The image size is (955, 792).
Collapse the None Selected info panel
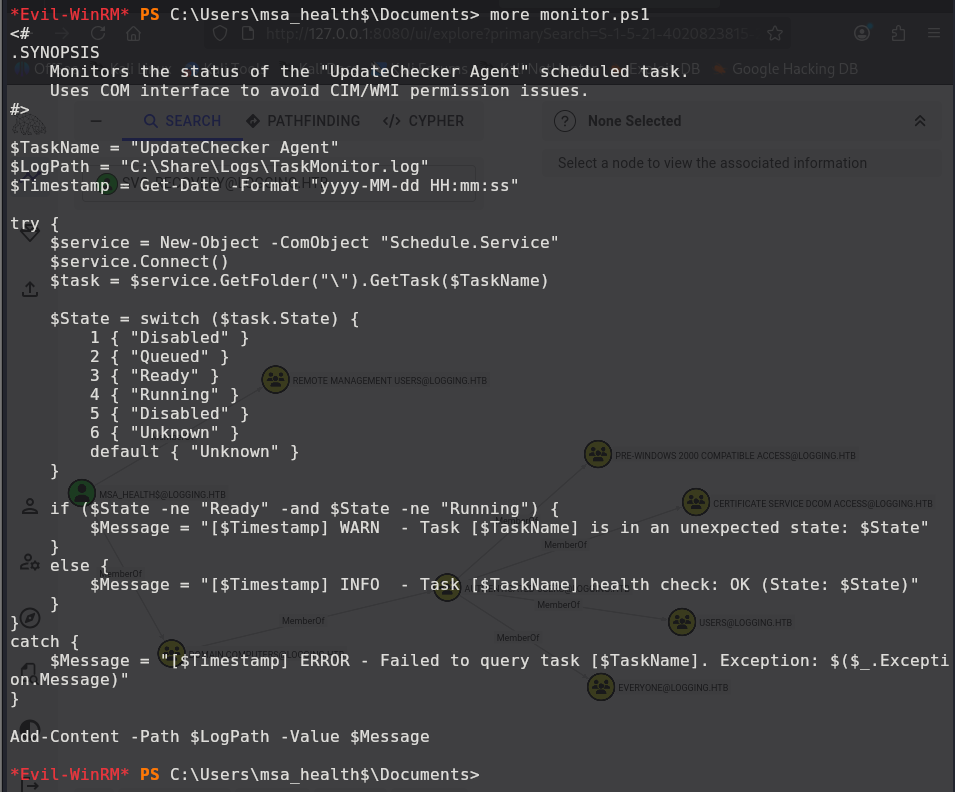pos(920,121)
